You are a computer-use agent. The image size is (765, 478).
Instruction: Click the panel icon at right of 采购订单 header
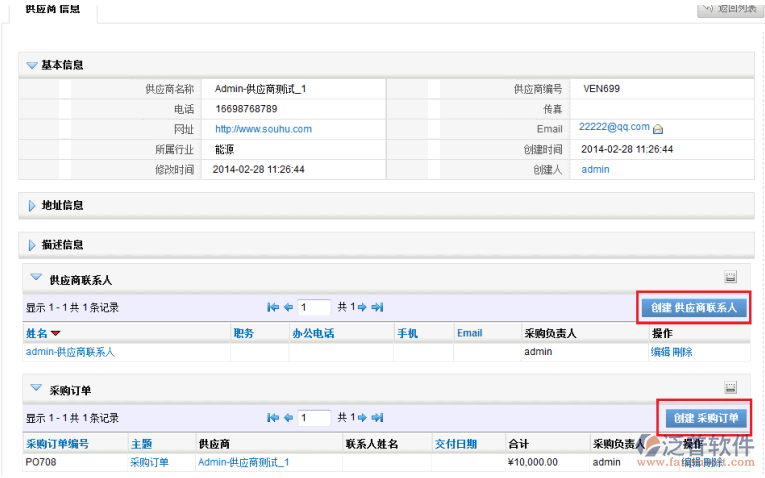pyautogui.click(x=730, y=388)
